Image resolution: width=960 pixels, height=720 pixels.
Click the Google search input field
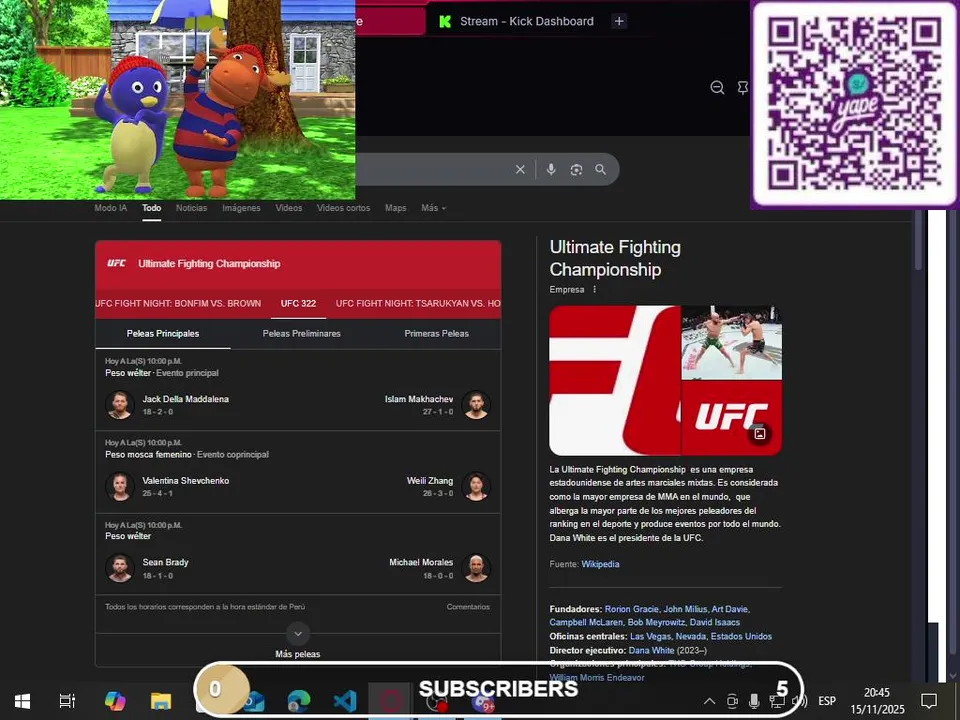click(x=433, y=170)
